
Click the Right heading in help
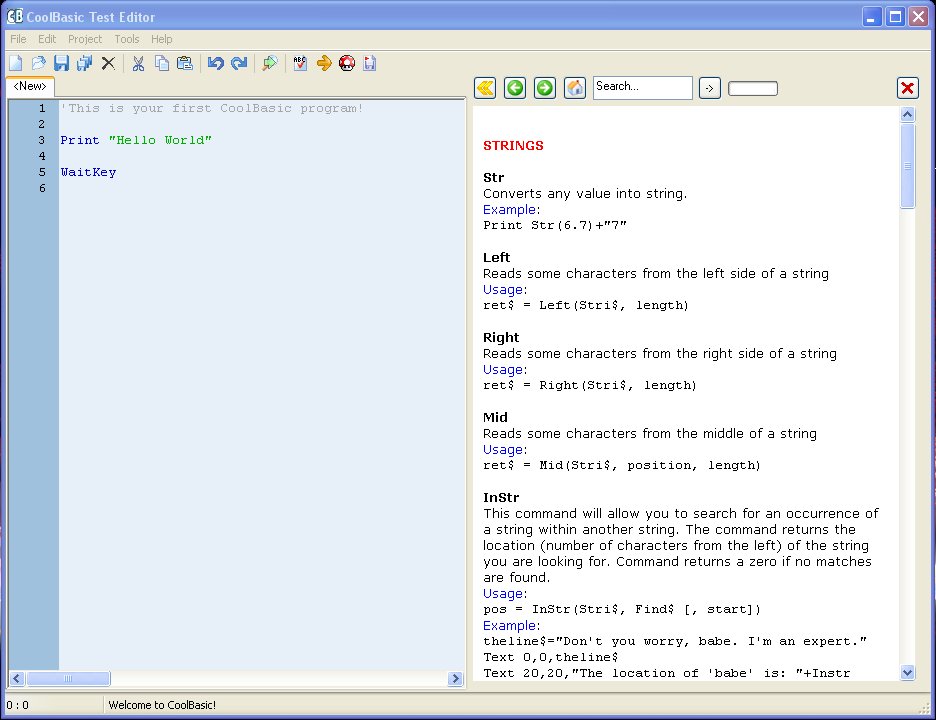pos(501,338)
